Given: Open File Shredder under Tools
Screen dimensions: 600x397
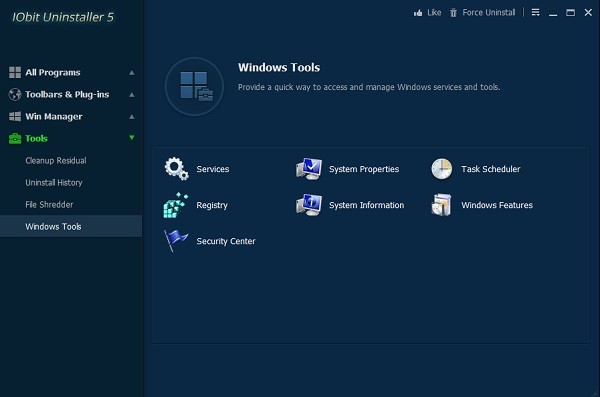Looking at the screenshot, I should pos(49,204).
